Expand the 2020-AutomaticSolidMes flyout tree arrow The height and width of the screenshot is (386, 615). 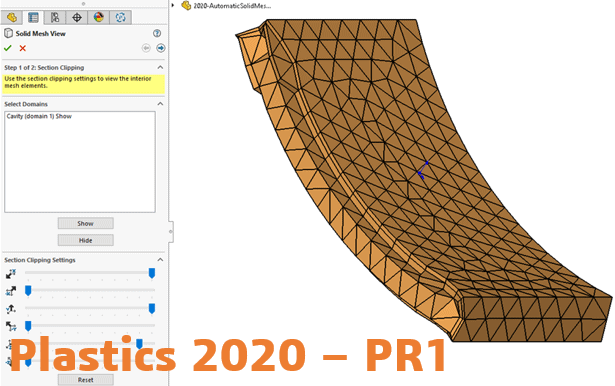173,5
